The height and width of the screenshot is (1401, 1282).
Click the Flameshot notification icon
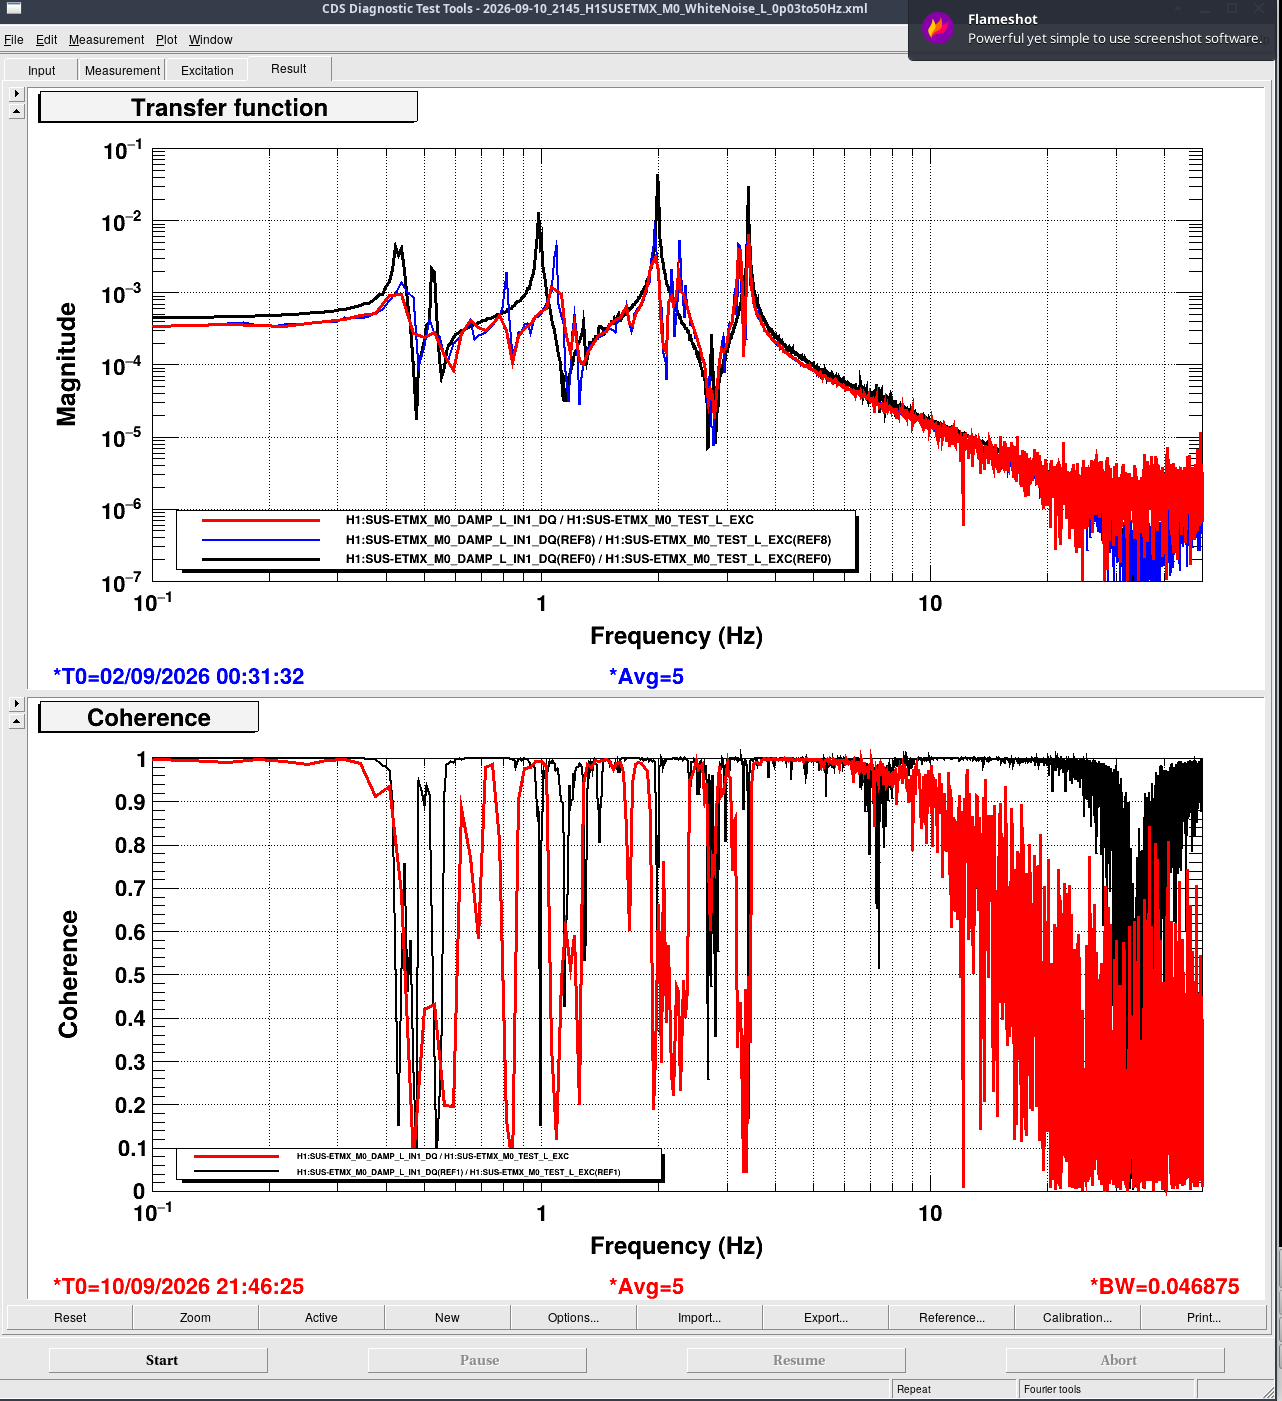[938, 28]
